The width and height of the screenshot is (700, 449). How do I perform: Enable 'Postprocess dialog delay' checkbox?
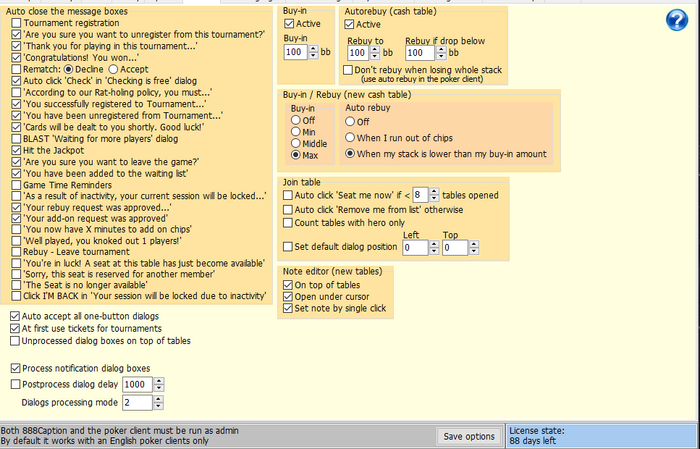click(x=15, y=384)
